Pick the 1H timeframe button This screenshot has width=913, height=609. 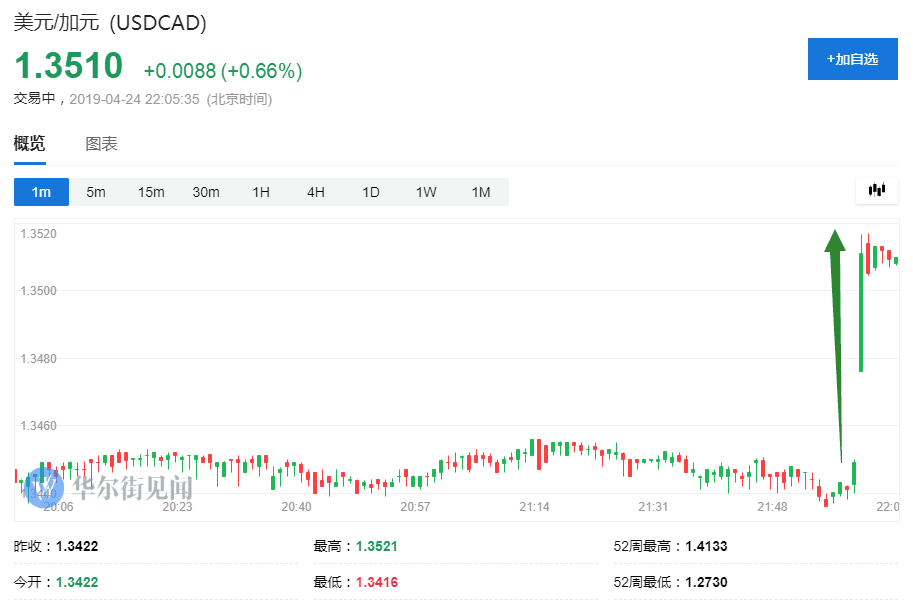[261, 192]
